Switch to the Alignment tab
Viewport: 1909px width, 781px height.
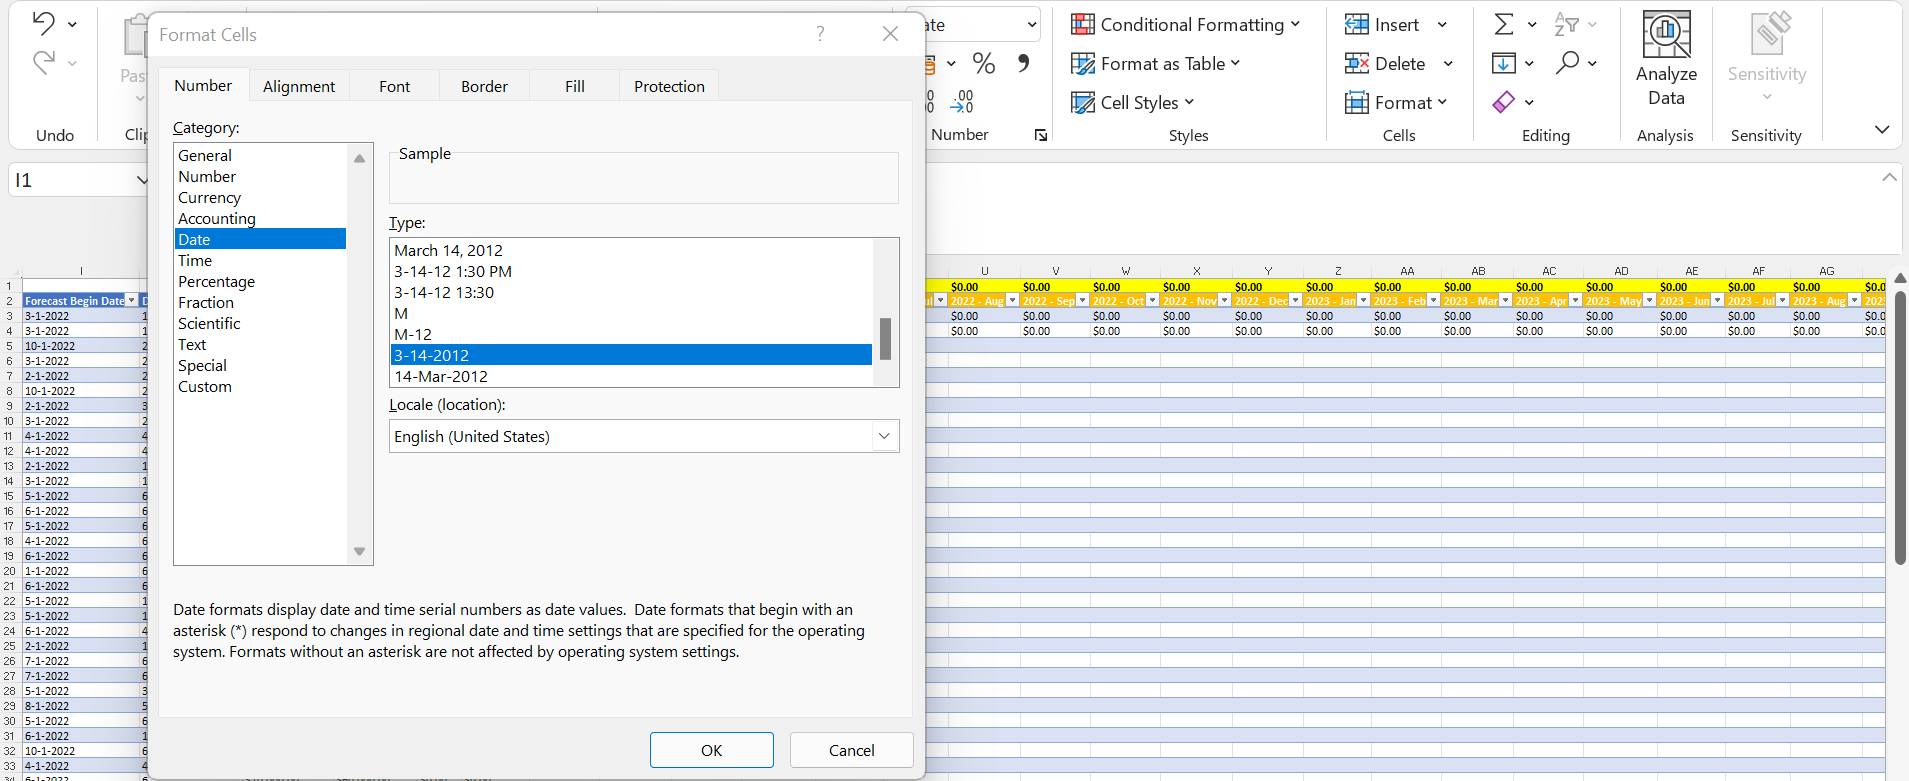coord(299,87)
